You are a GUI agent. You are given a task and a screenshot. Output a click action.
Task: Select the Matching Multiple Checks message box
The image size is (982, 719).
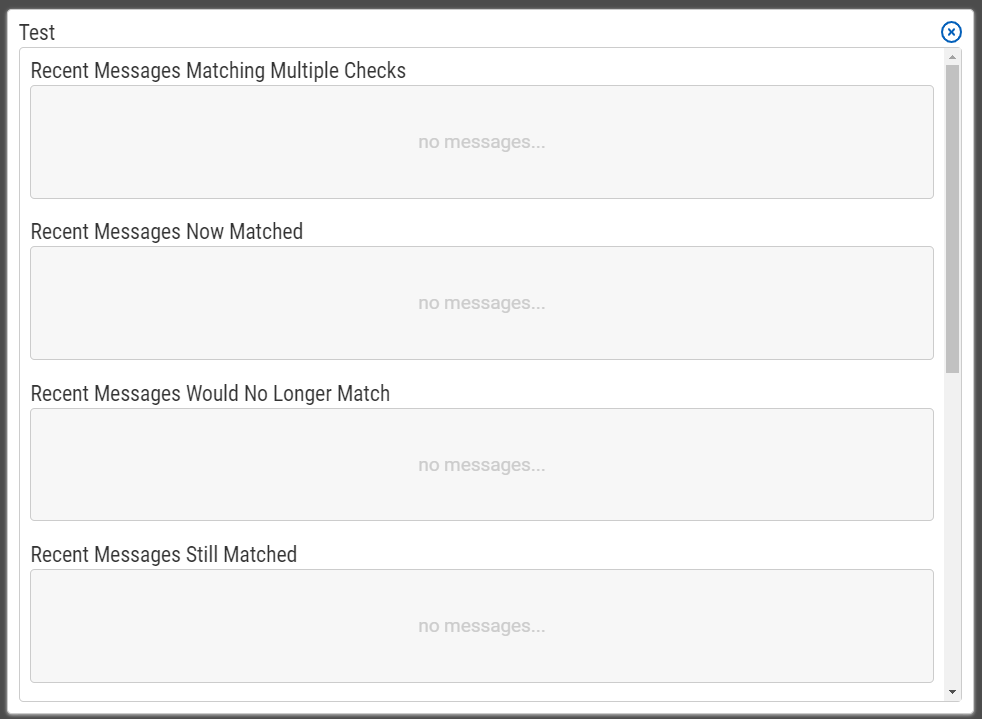pos(482,142)
